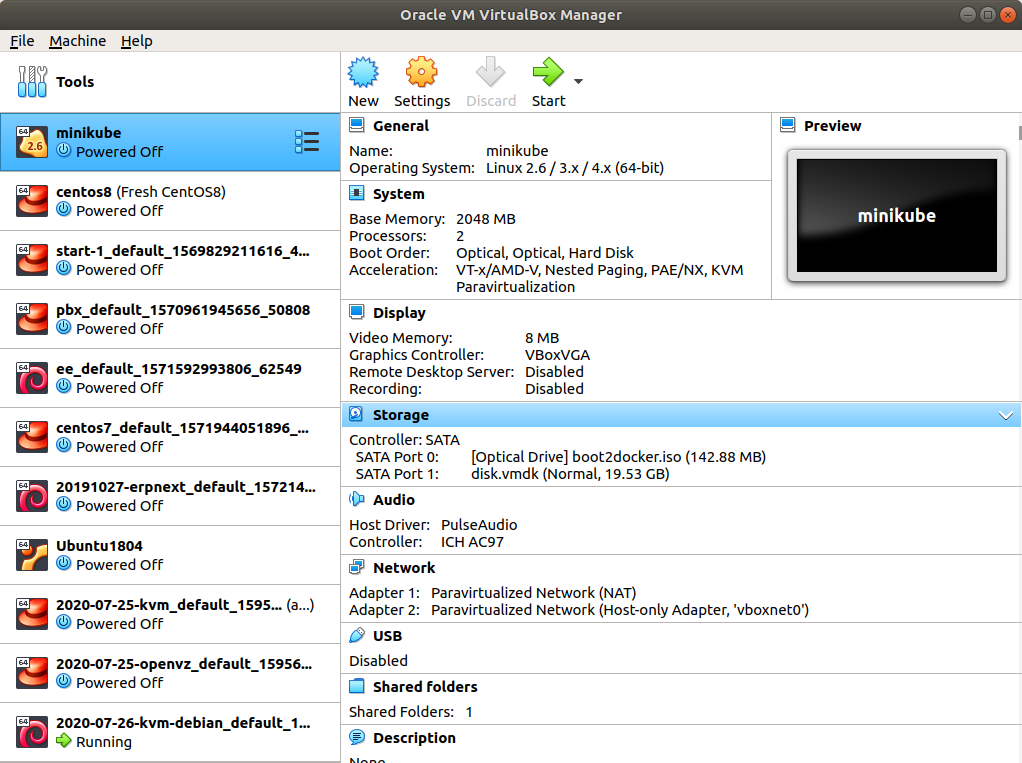
Task: Collapse the Storage section chevron
Action: pos(1005,414)
